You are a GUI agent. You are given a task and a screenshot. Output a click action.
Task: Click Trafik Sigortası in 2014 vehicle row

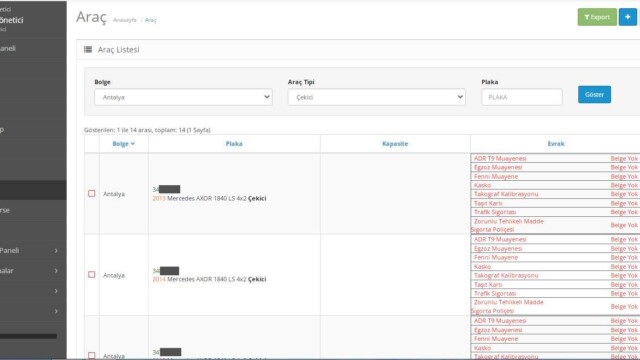(495, 293)
